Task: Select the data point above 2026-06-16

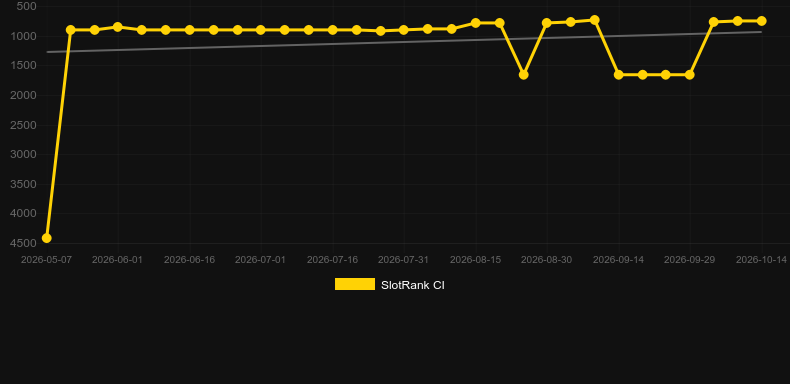Action: [x=189, y=30]
